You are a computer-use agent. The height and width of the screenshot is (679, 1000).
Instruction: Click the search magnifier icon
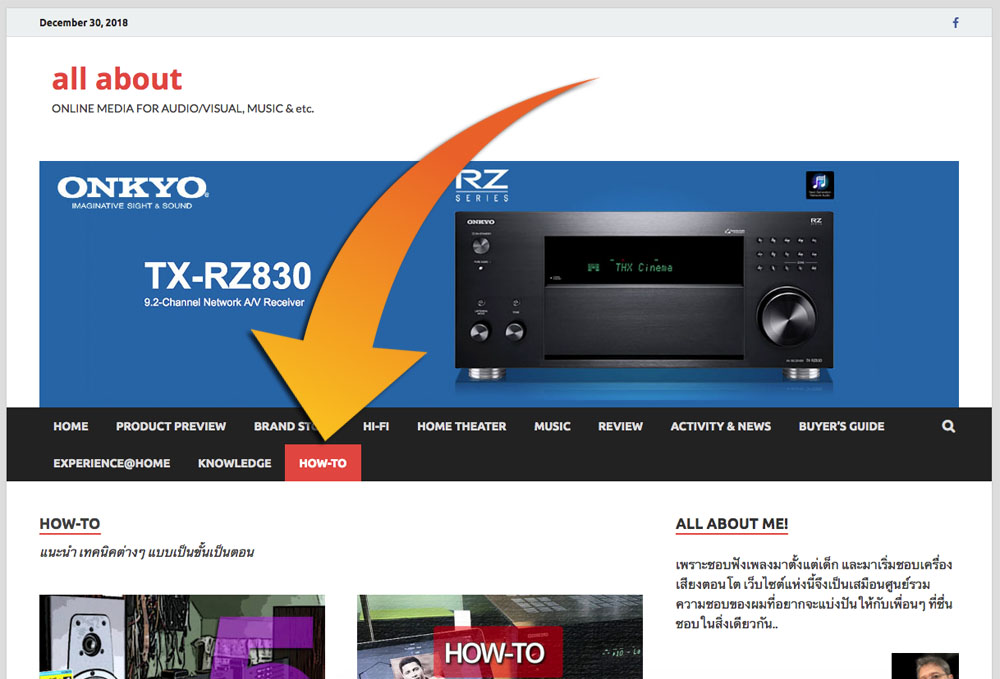point(948,426)
